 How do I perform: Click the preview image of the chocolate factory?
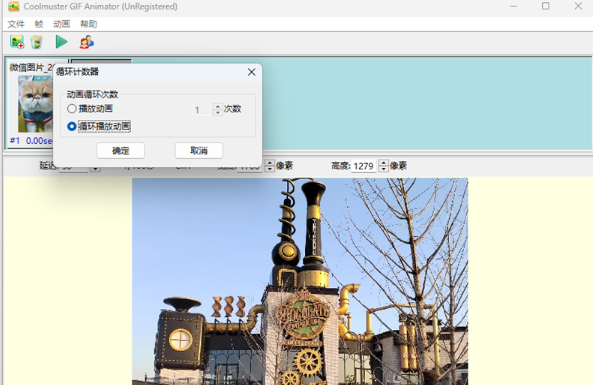(x=300, y=281)
